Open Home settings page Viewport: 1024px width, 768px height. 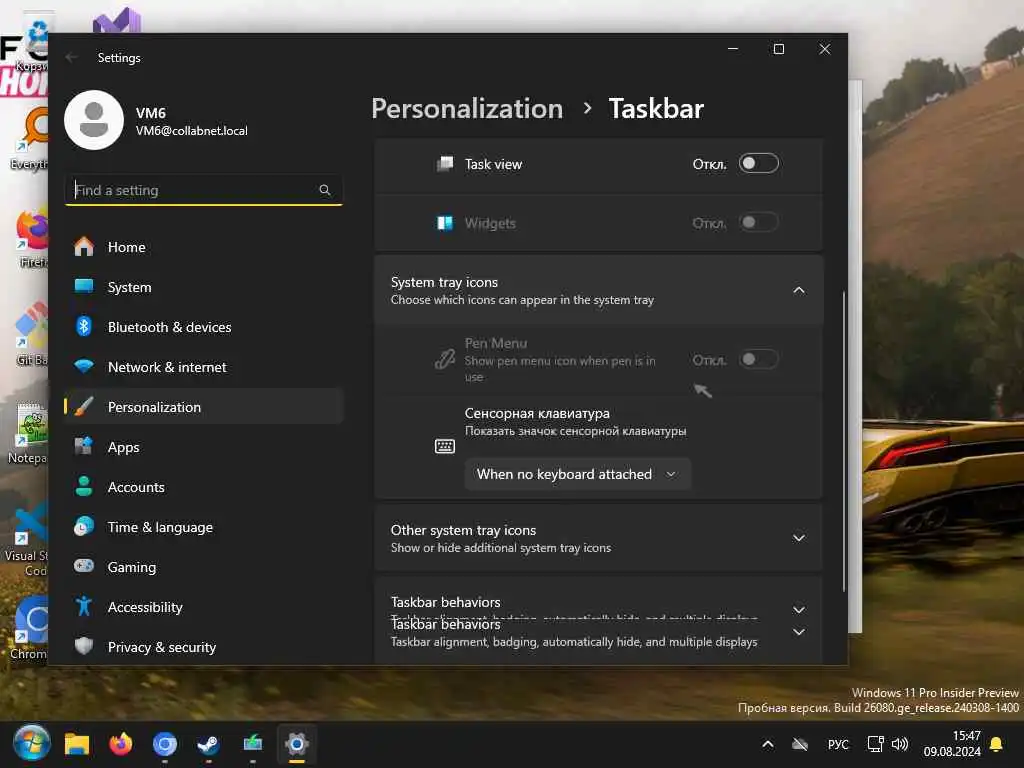[x=203, y=247]
